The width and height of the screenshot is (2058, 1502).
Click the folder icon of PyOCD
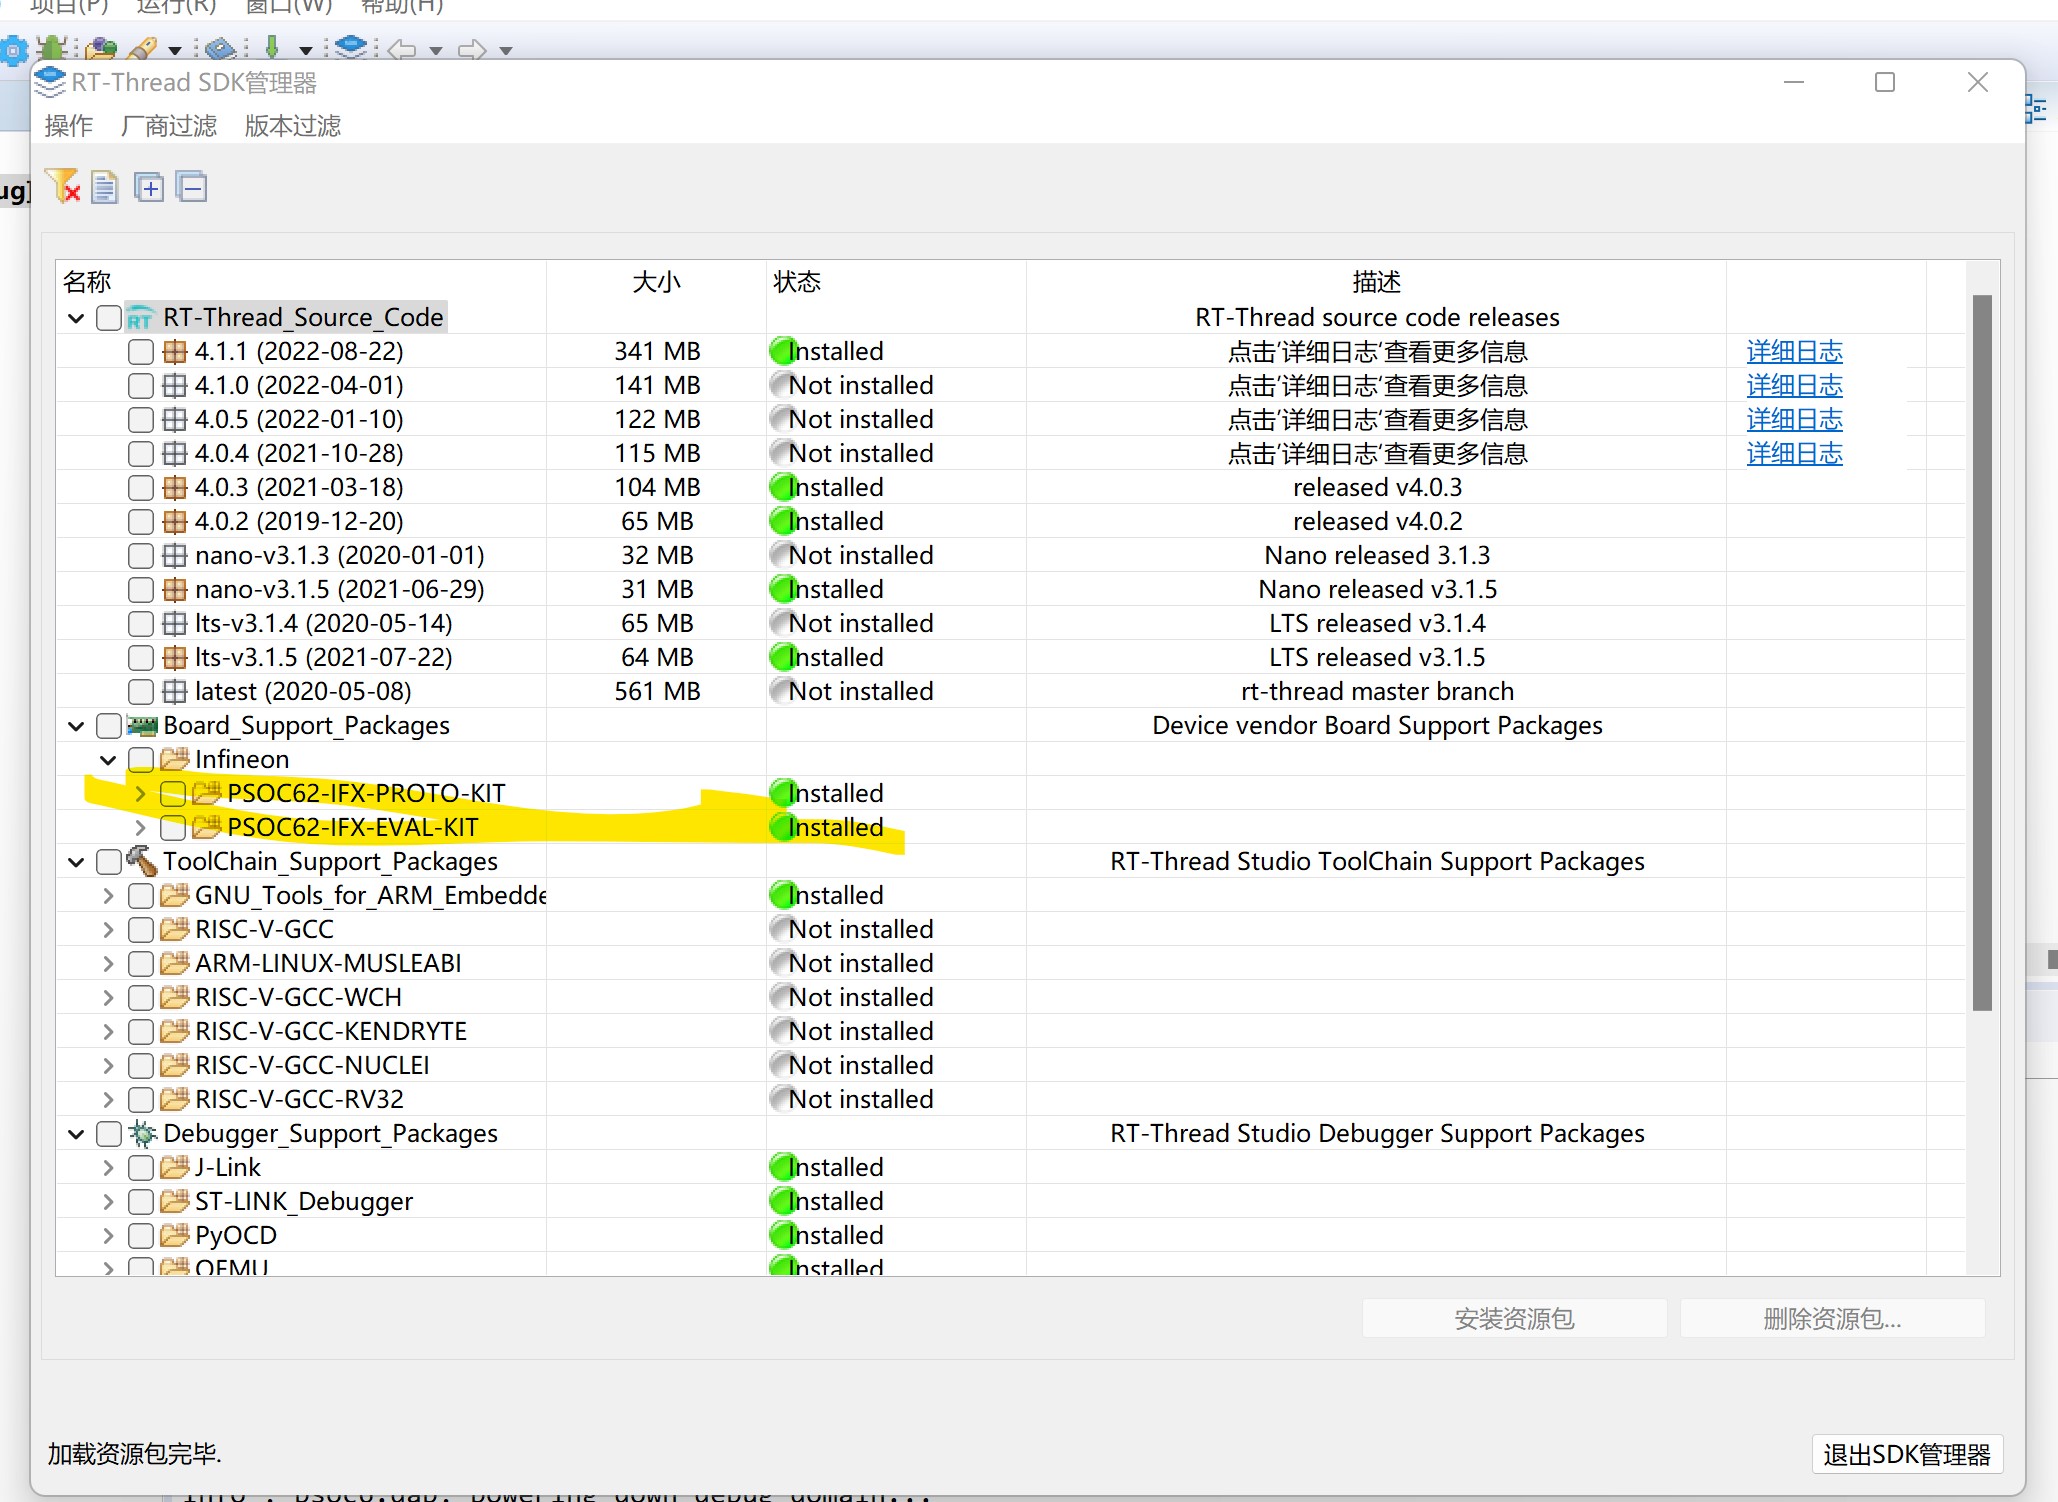174,1235
